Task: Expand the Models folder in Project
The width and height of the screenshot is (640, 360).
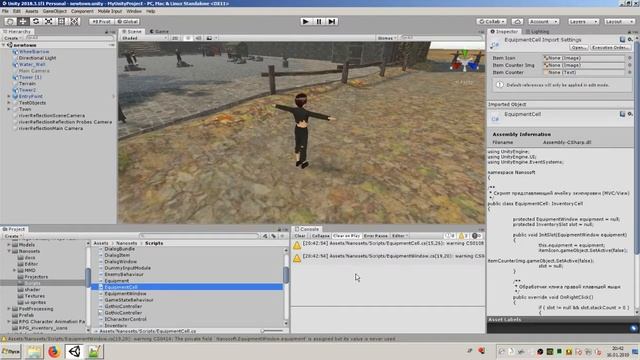Action: point(9,244)
